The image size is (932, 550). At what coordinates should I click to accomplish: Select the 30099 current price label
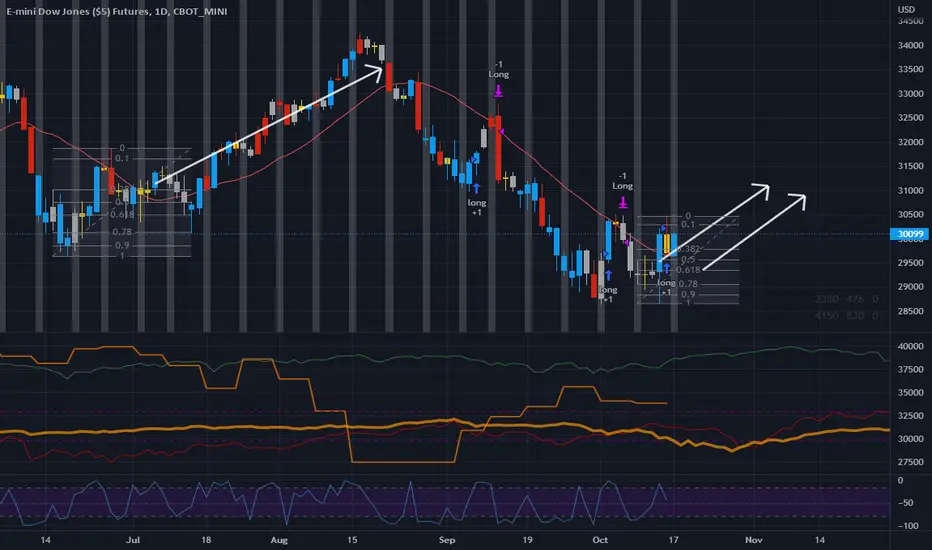pos(910,234)
